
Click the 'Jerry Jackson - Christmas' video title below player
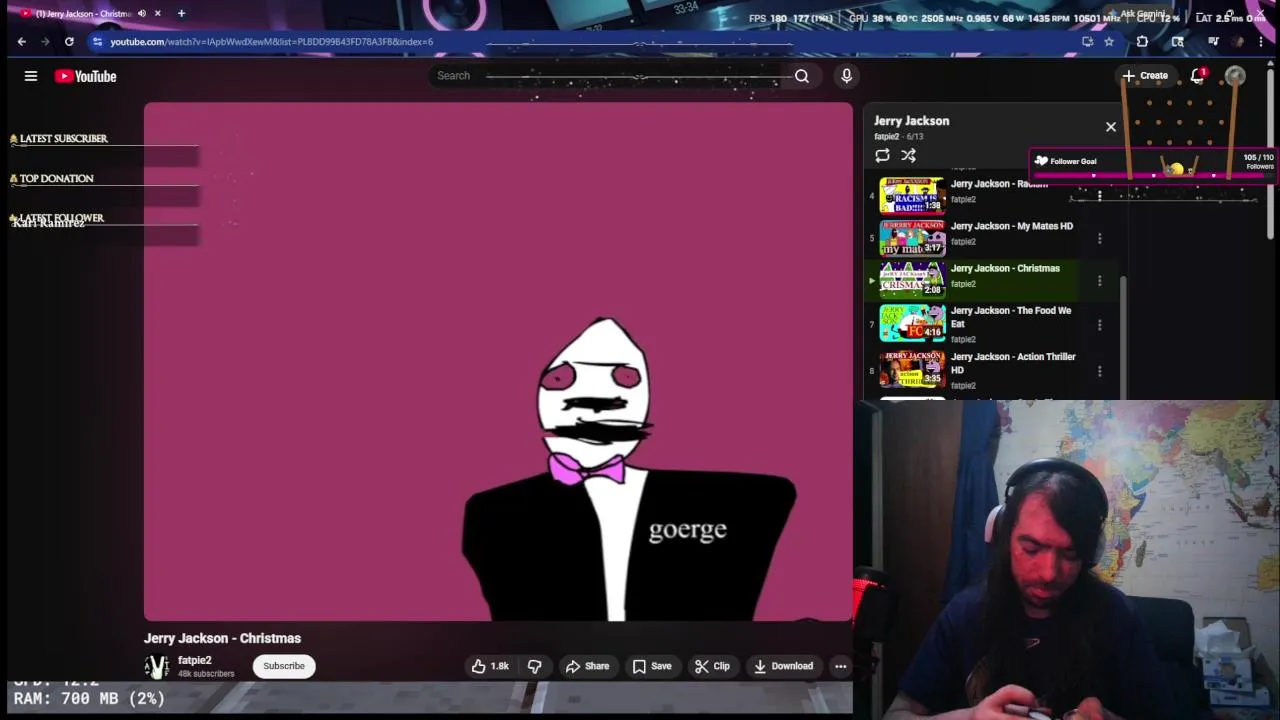click(x=222, y=638)
